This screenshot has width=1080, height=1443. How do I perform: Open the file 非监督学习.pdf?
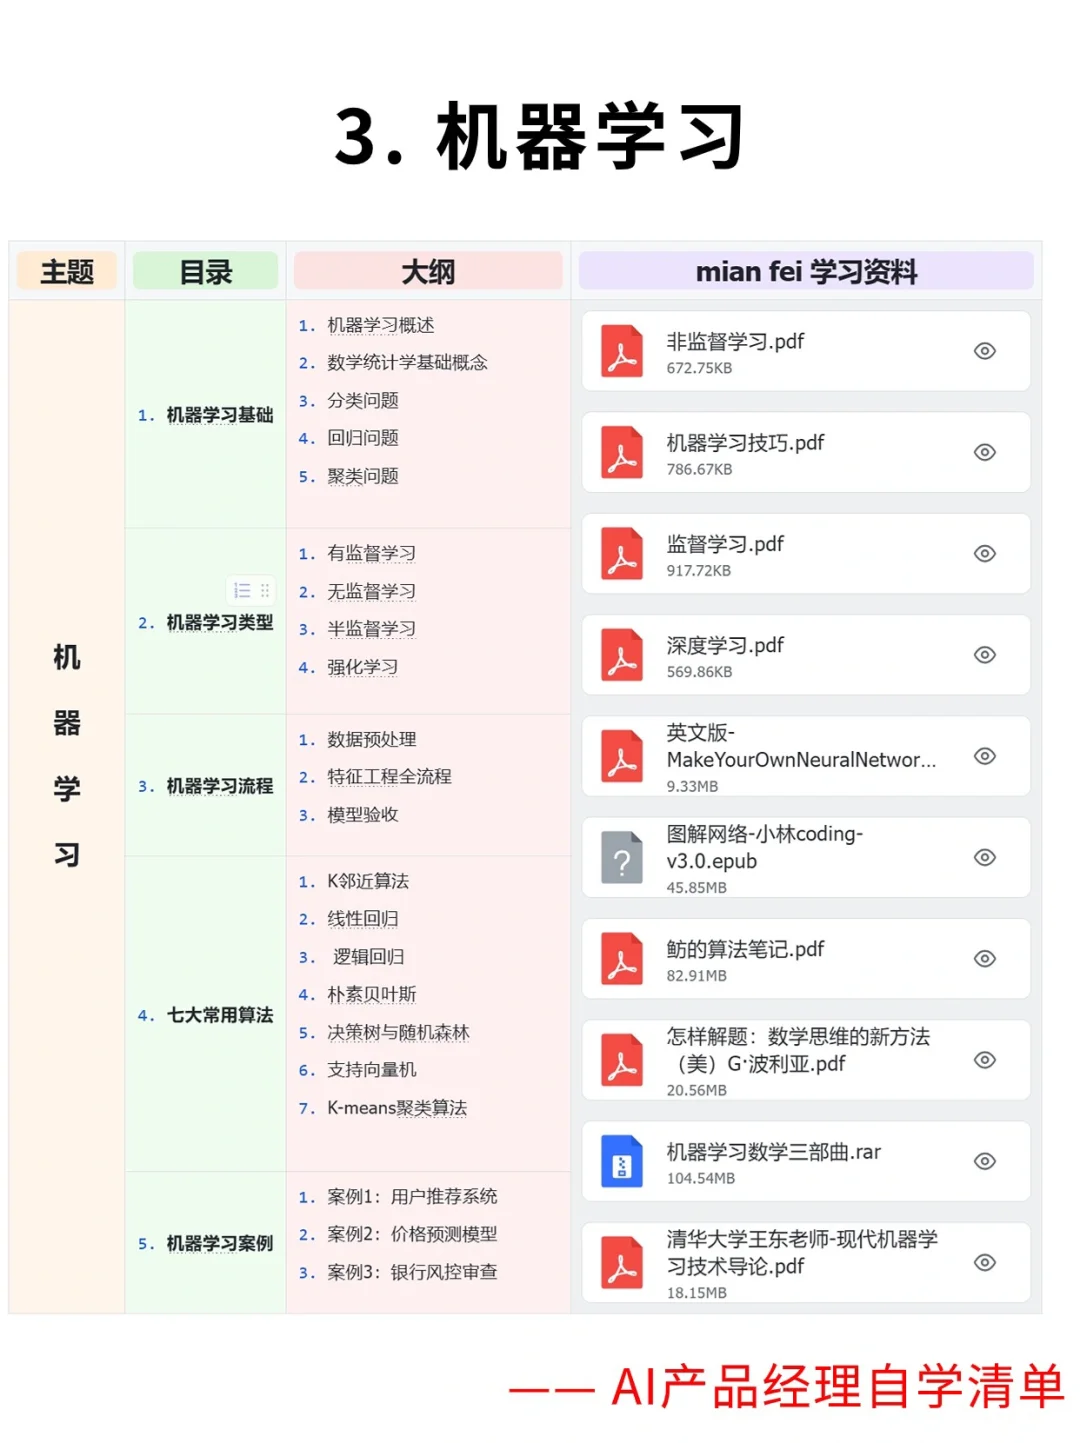[806, 351]
